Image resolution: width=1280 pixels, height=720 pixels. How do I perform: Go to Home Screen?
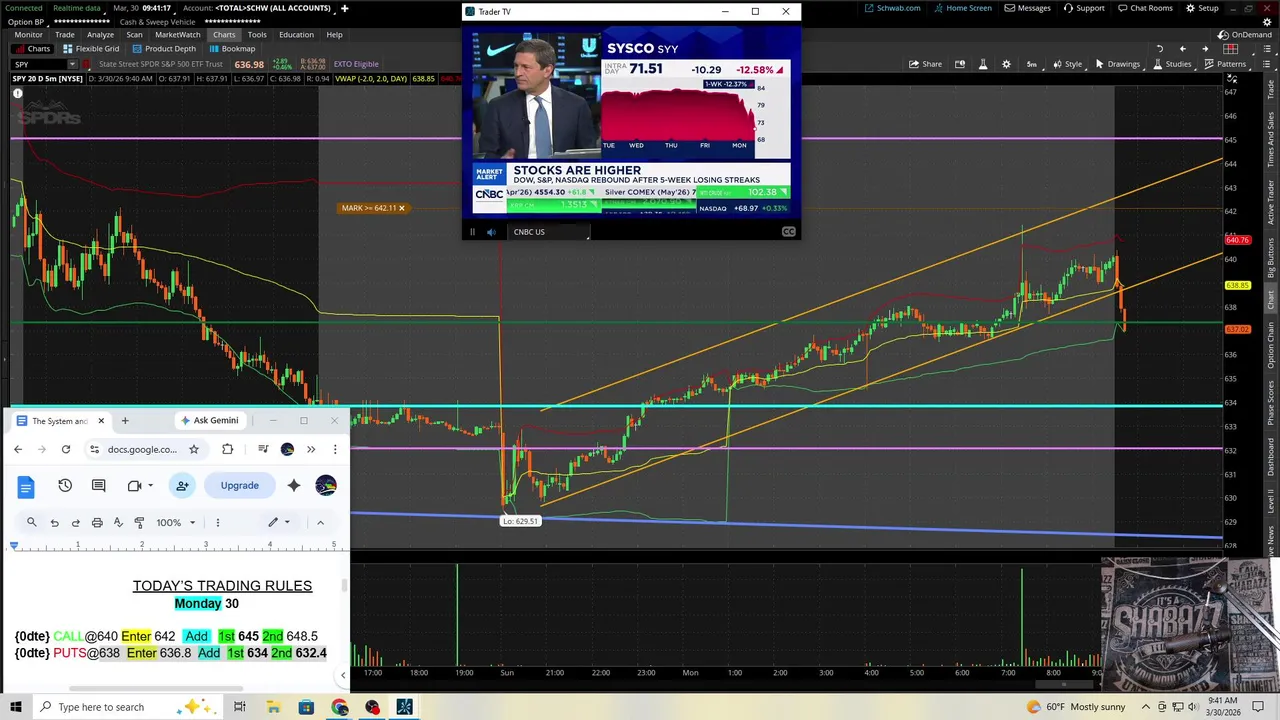coord(962,8)
